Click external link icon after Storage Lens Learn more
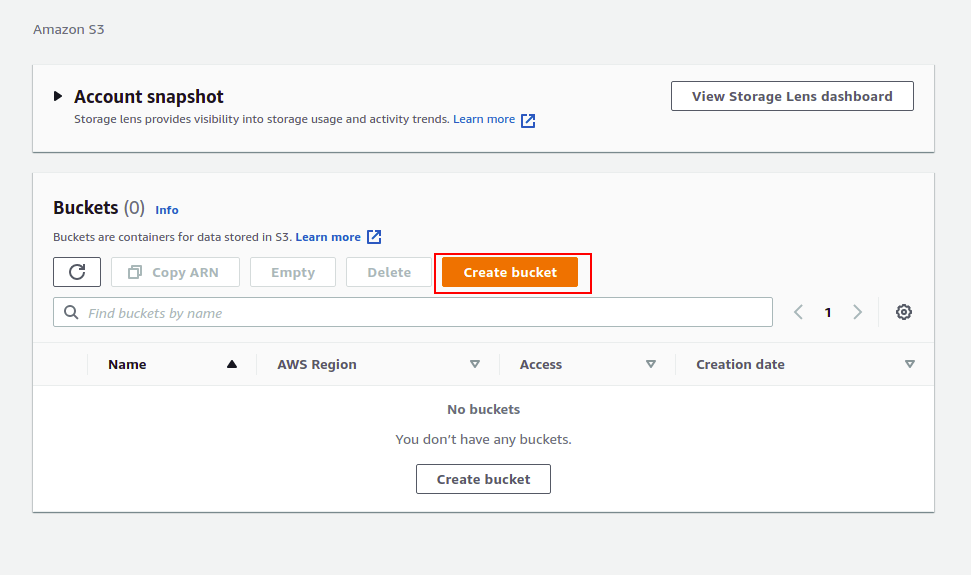Screen dimensions: 971x575 click(x=528, y=120)
